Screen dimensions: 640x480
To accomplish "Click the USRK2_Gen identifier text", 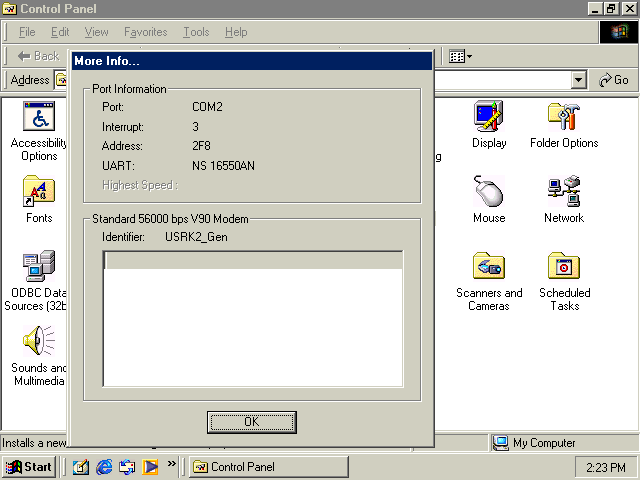I will tap(196, 237).
